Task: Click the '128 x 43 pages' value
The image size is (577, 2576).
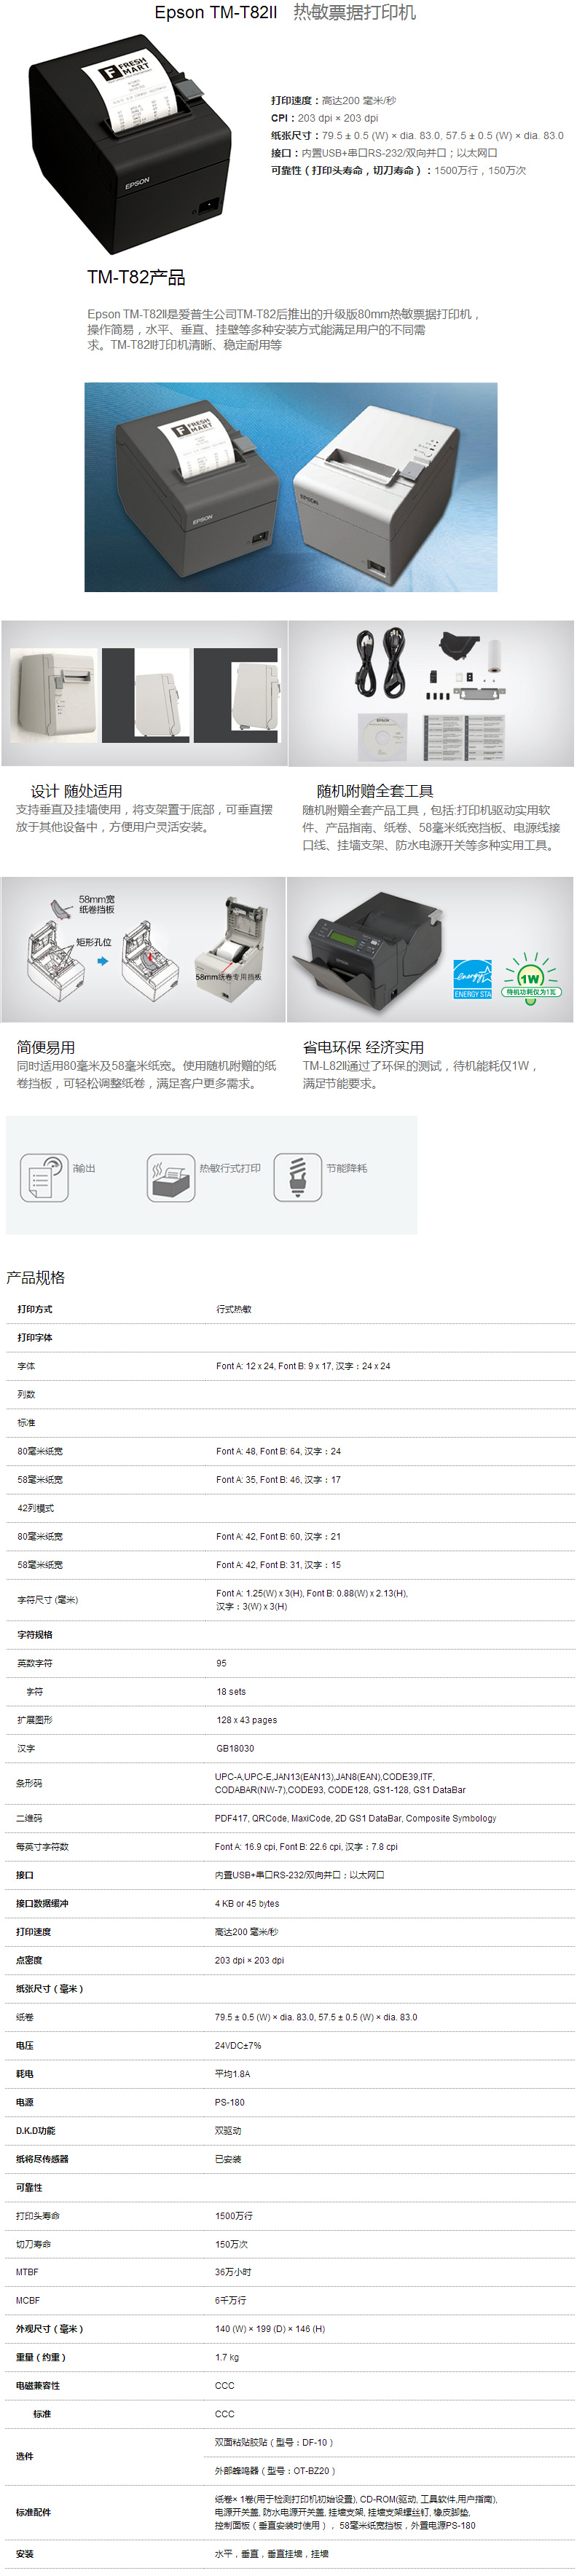Action: (247, 1720)
